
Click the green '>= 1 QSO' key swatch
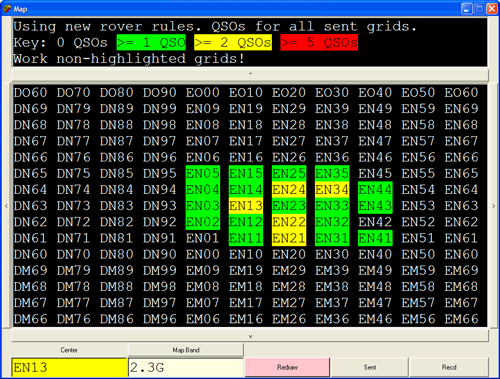pyautogui.click(x=151, y=43)
